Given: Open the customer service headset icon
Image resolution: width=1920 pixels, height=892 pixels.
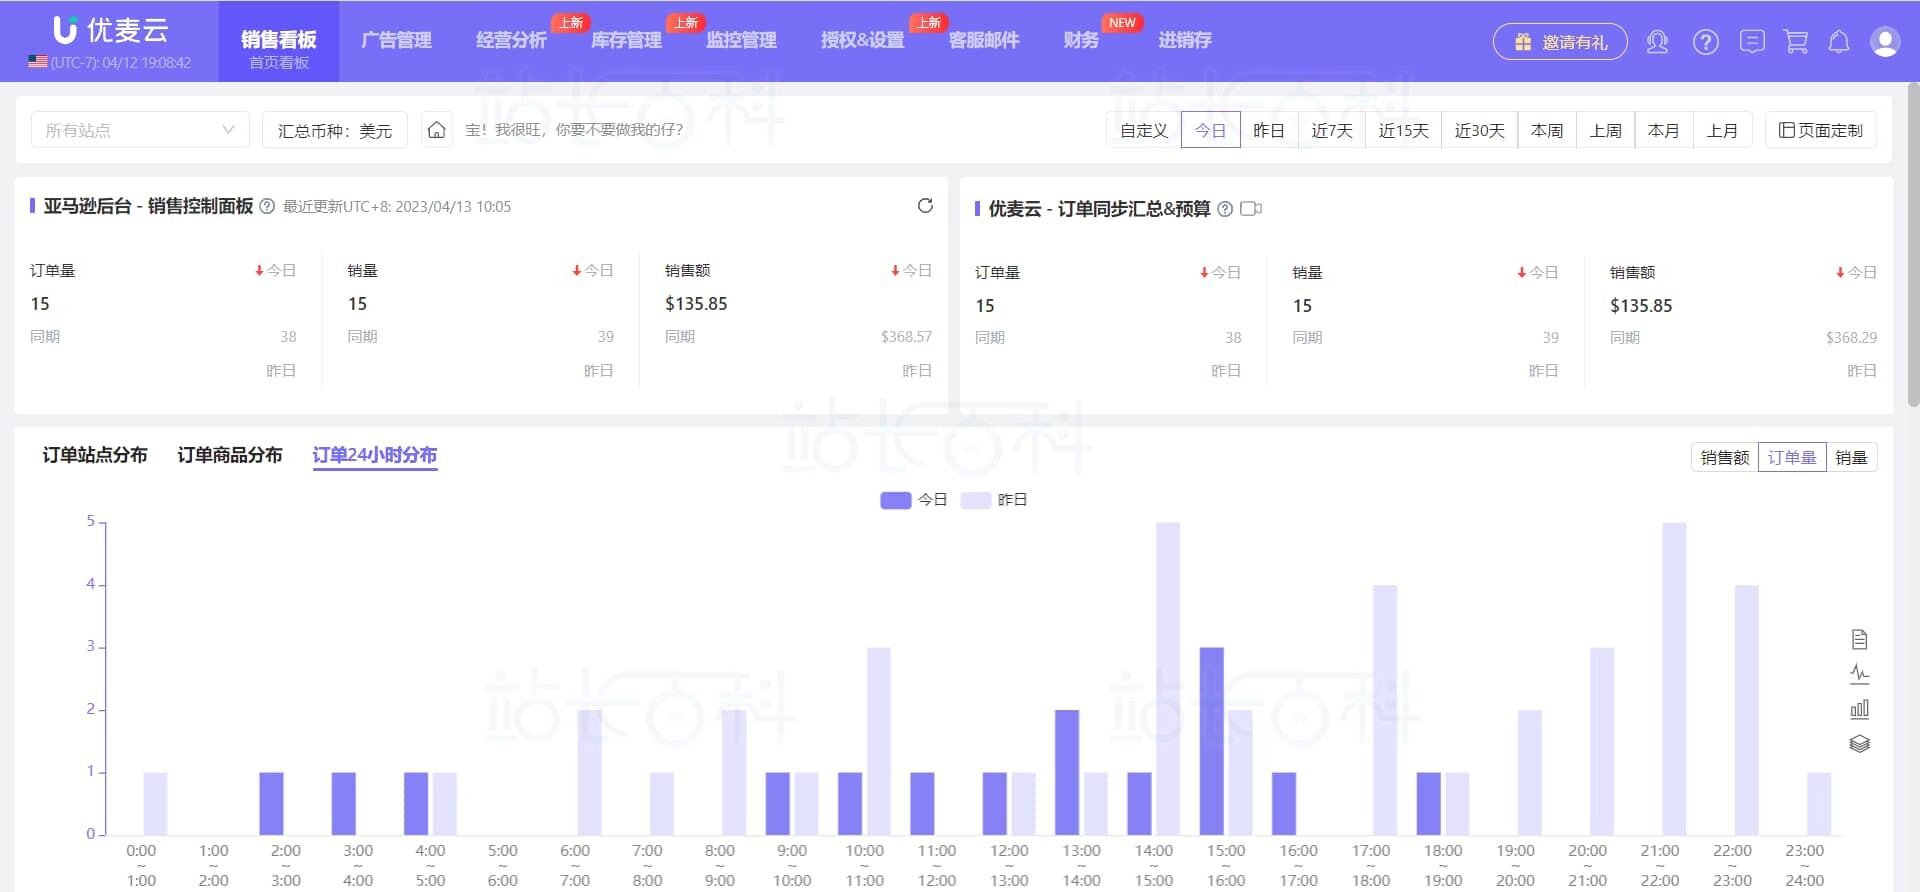Looking at the screenshot, I should 1657,42.
